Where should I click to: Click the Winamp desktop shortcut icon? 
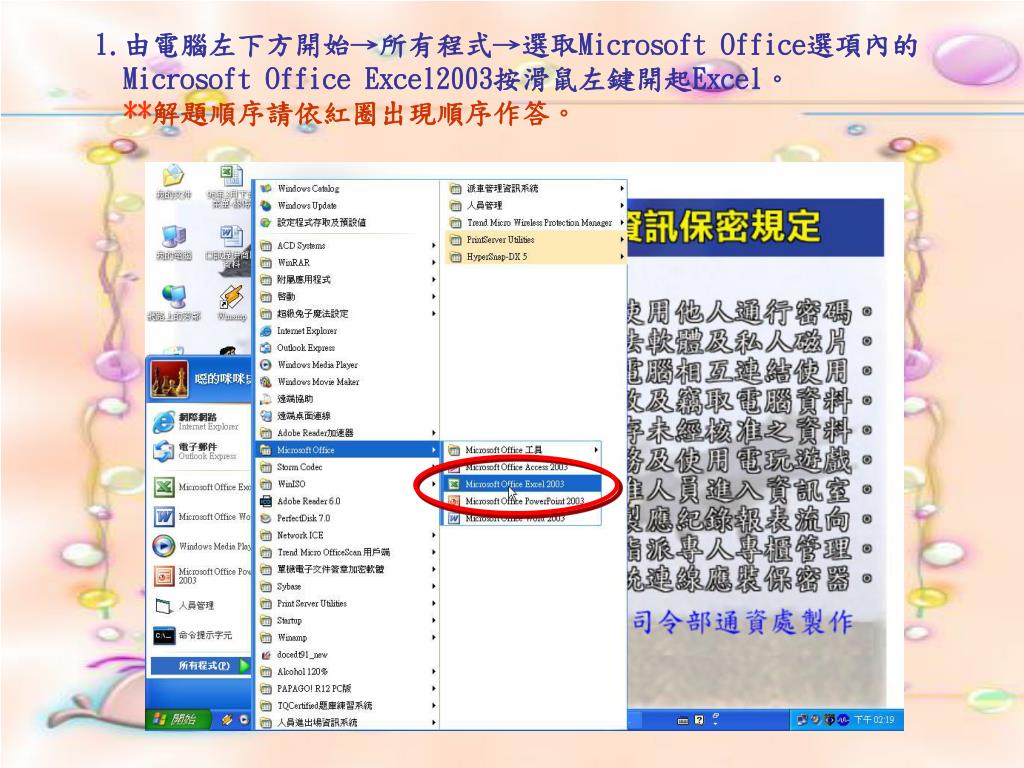(232, 298)
